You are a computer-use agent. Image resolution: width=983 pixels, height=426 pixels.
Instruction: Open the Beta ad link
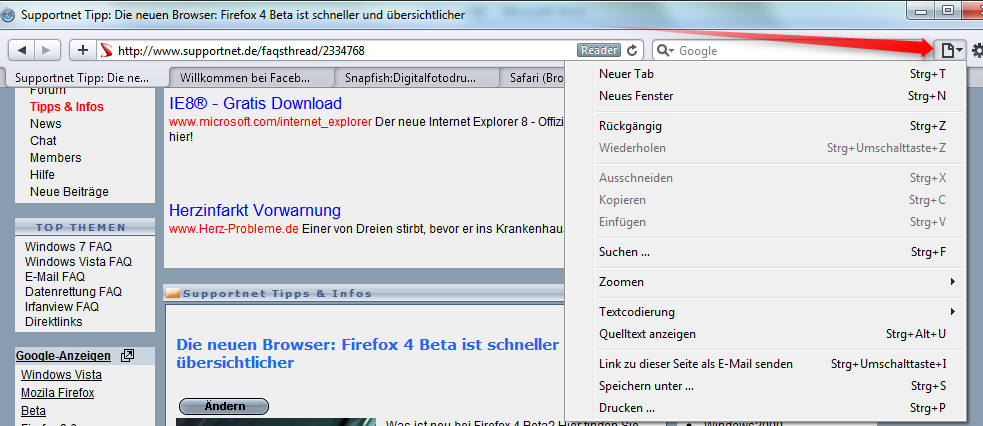click(x=33, y=411)
